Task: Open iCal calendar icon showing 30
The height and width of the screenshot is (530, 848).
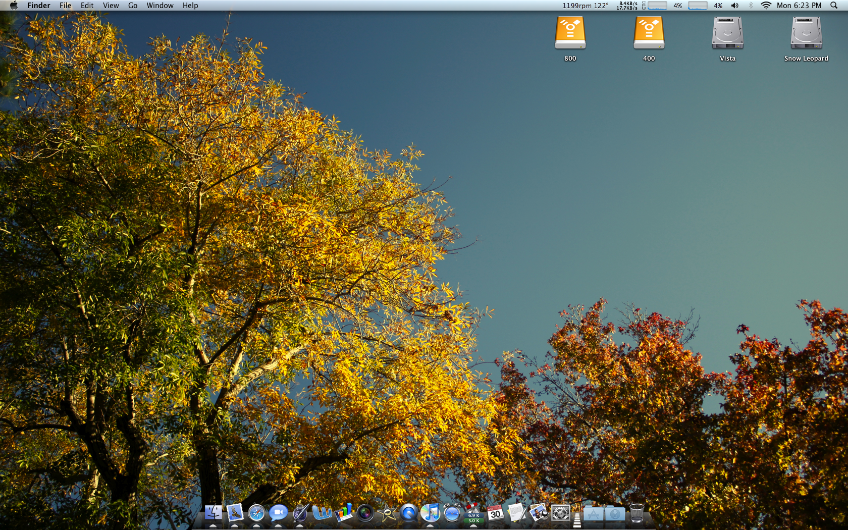Action: click(x=495, y=513)
